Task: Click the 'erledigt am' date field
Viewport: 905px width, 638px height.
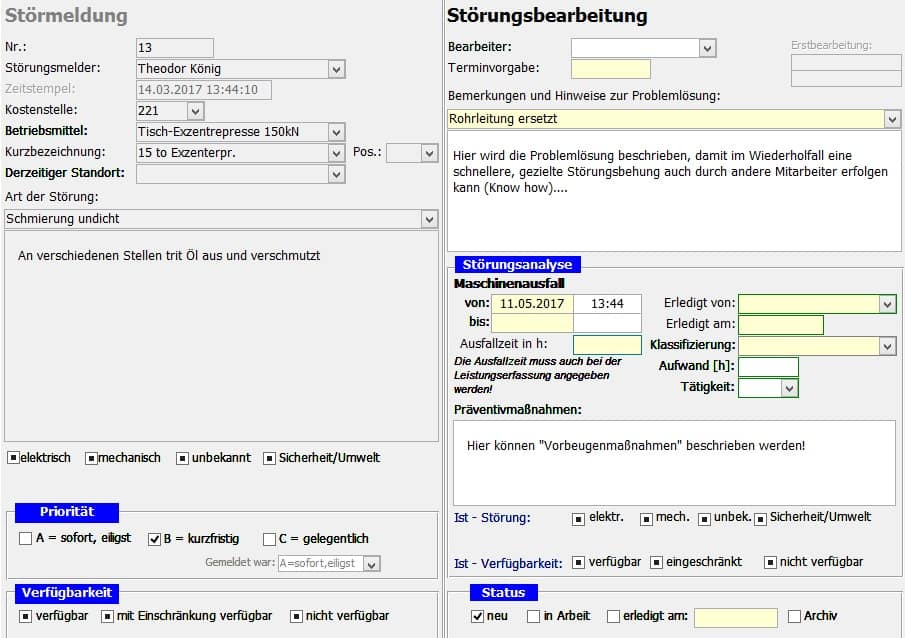Action: 735,617
